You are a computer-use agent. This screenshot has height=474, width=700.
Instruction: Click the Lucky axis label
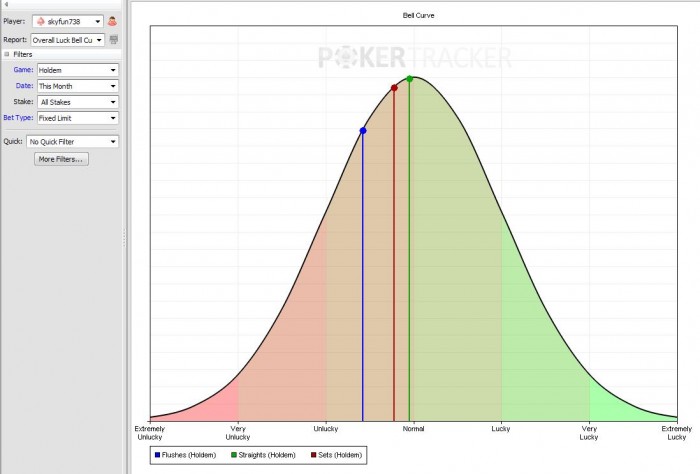tap(501, 429)
